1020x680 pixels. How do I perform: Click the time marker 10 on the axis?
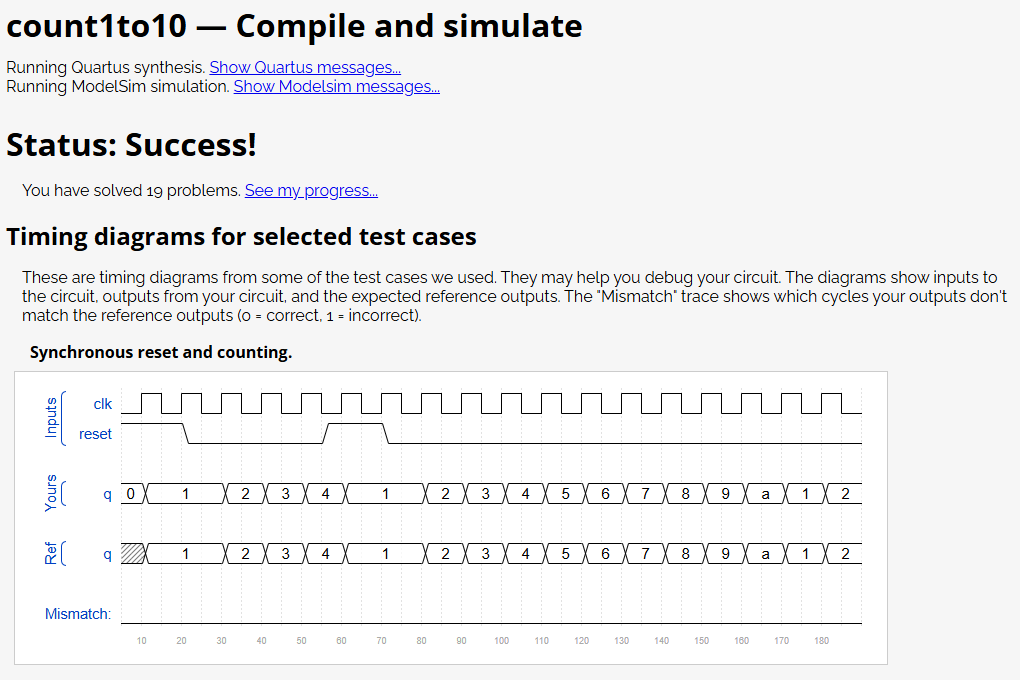142,641
